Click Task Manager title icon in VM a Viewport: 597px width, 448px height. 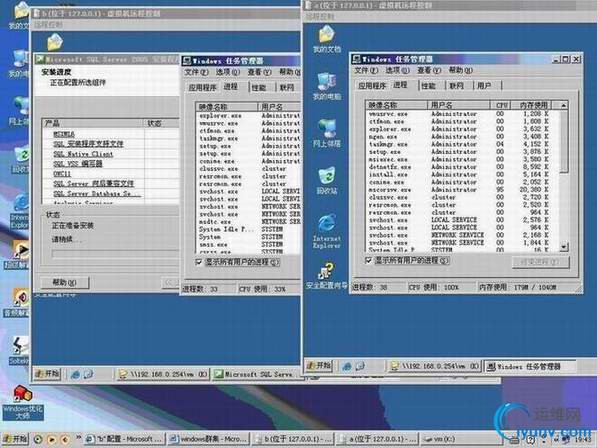(357, 59)
